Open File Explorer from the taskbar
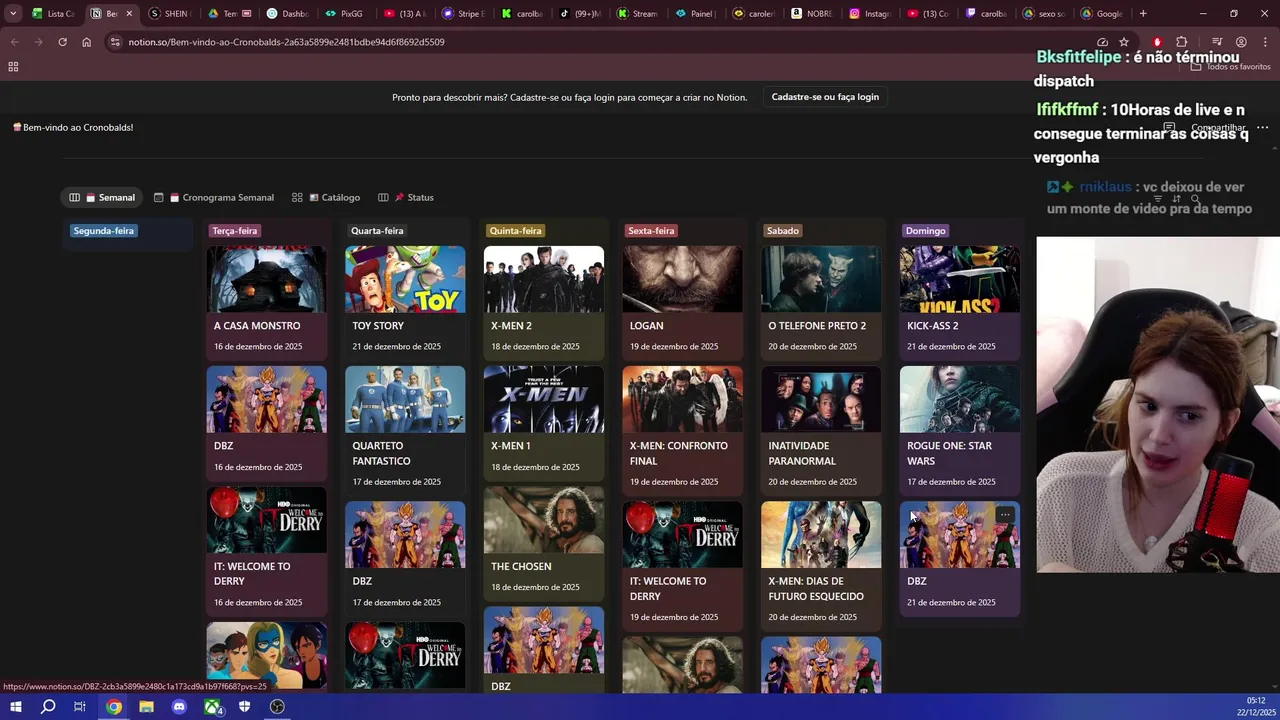This screenshot has width=1280, height=720. click(x=146, y=707)
